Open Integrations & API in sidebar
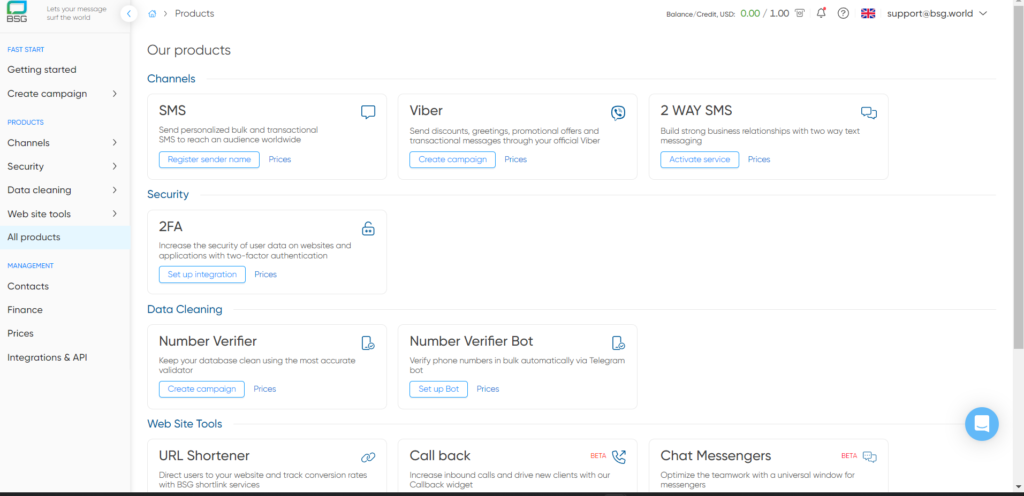Image resolution: width=1024 pixels, height=496 pixels. [x=47, y=358]
